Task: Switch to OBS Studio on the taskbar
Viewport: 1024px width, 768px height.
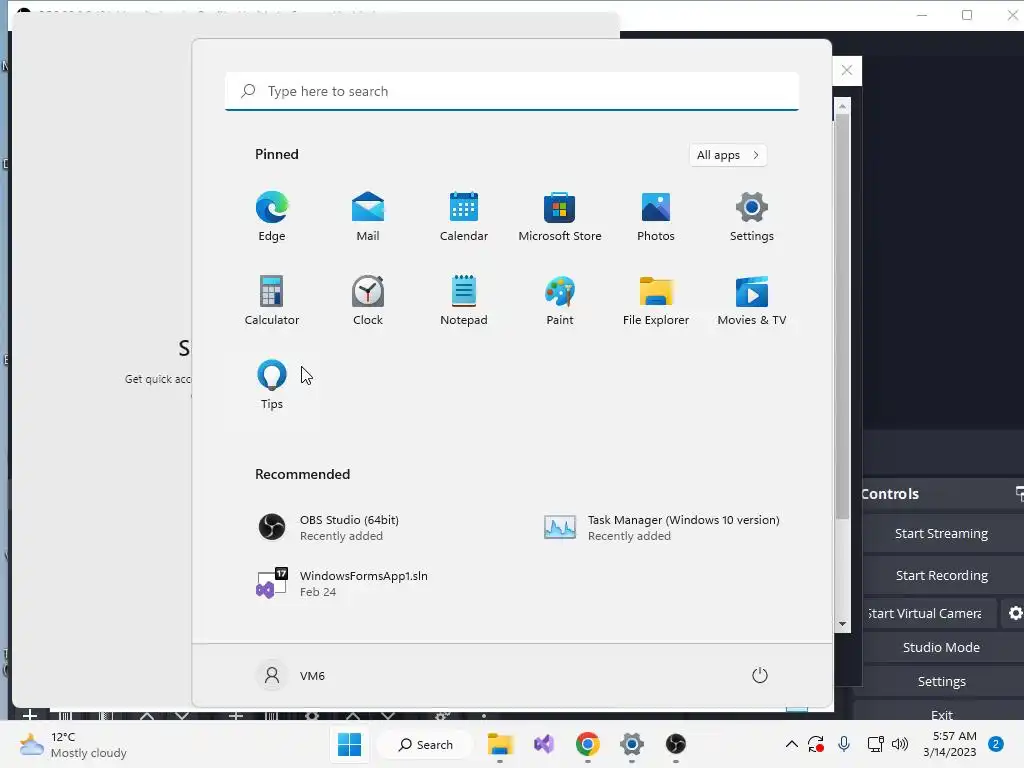Action: [676, 744]
